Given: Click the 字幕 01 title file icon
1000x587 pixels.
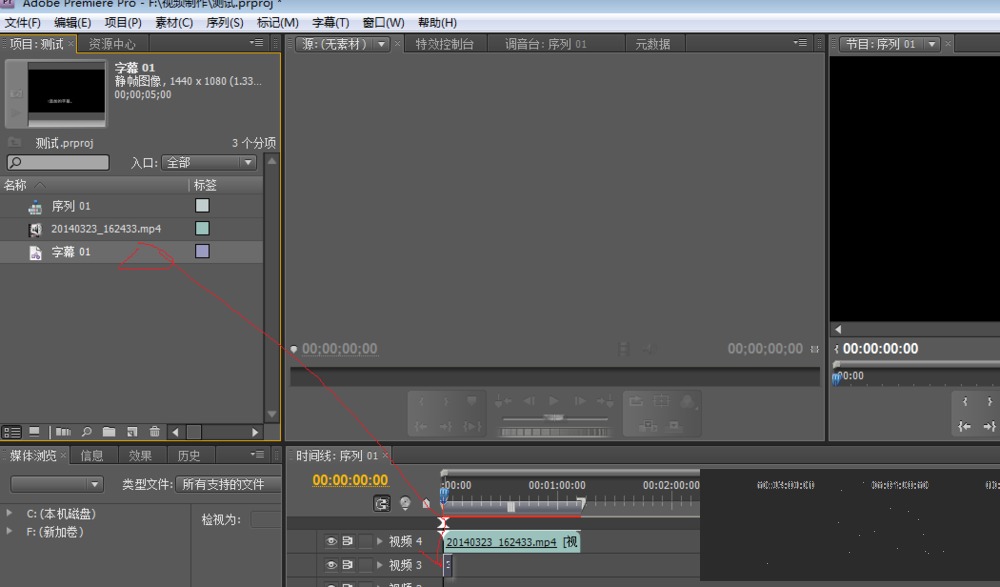Looking at the screenshot, I should coord(36,253).
